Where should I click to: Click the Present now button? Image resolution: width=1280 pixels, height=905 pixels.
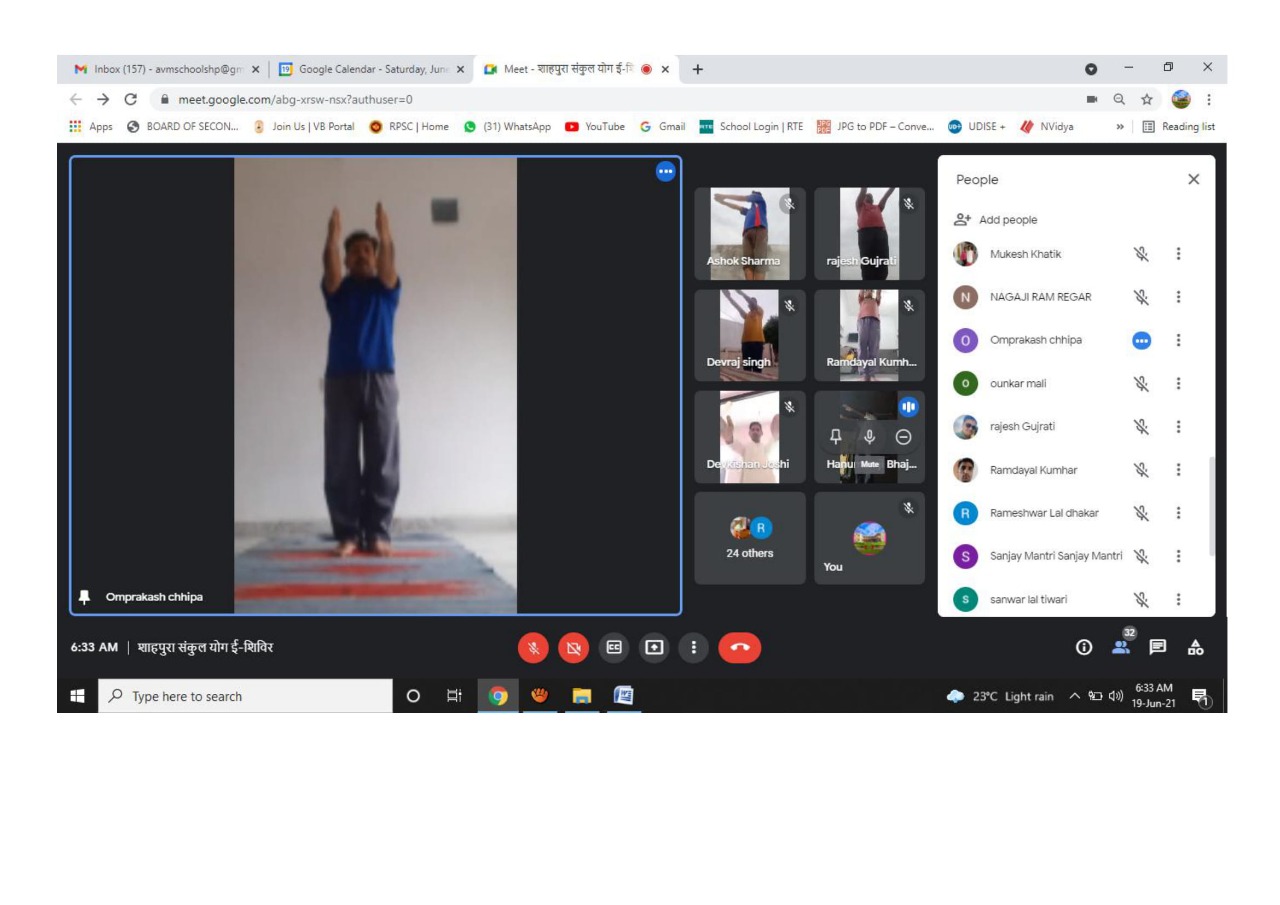click(x=654, y=647)
